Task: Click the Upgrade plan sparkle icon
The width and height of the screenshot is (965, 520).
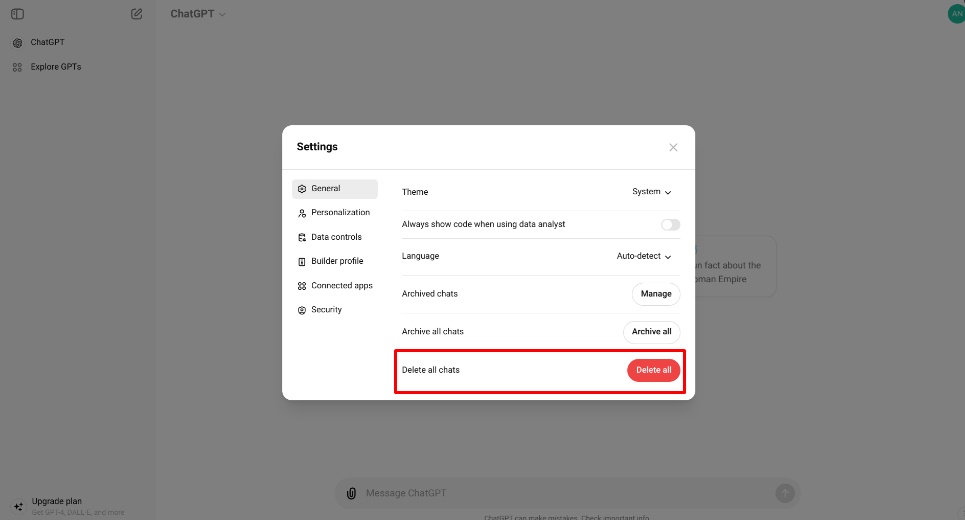Action: pos(18,506)
